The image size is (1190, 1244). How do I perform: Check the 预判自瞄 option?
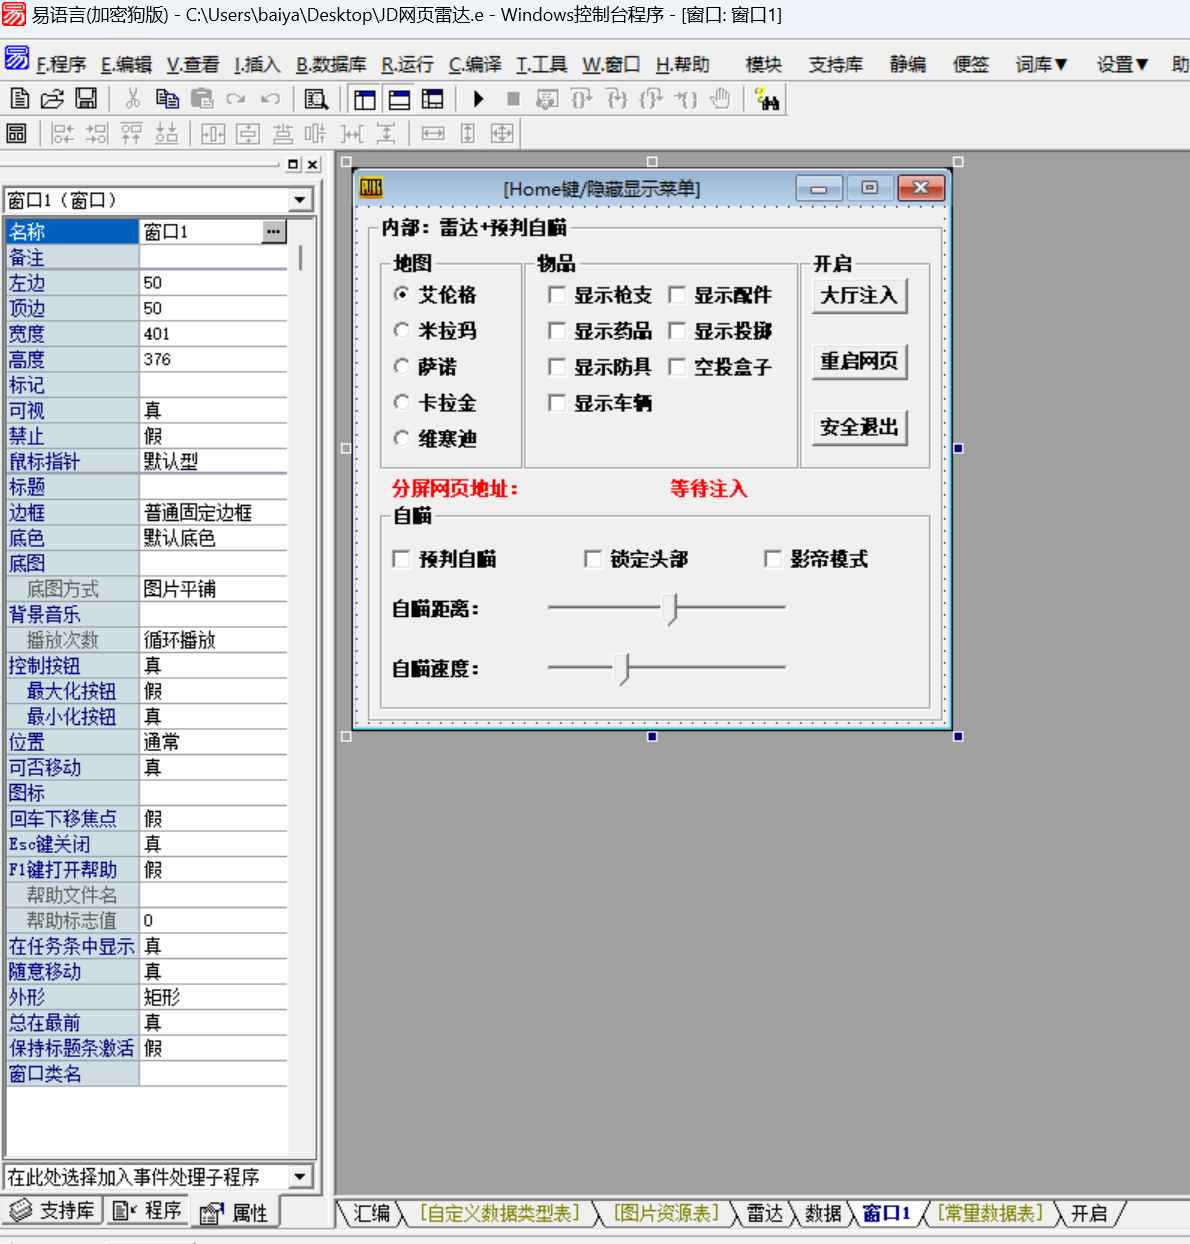pos(402,559)
